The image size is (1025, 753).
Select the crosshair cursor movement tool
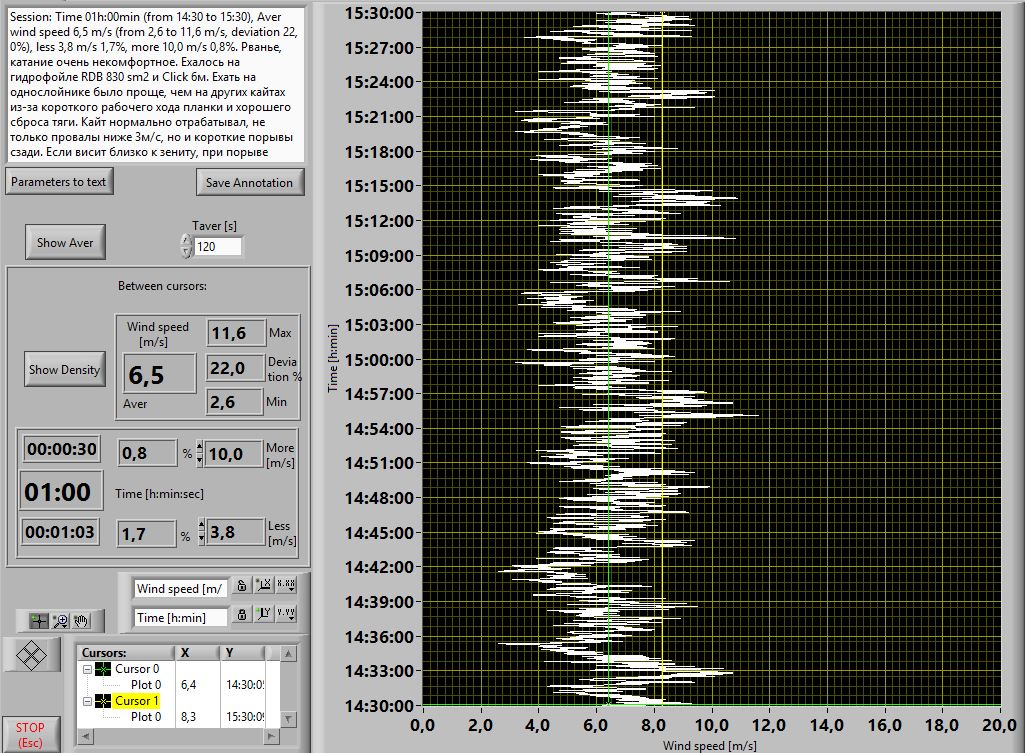[x=39, y=620]
